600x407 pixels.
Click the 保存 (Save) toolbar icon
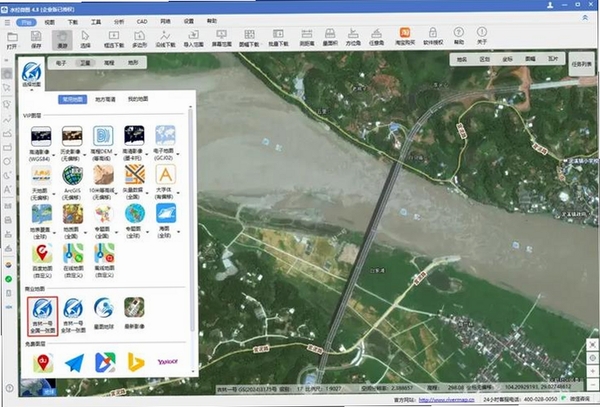[x=36, y=39]
